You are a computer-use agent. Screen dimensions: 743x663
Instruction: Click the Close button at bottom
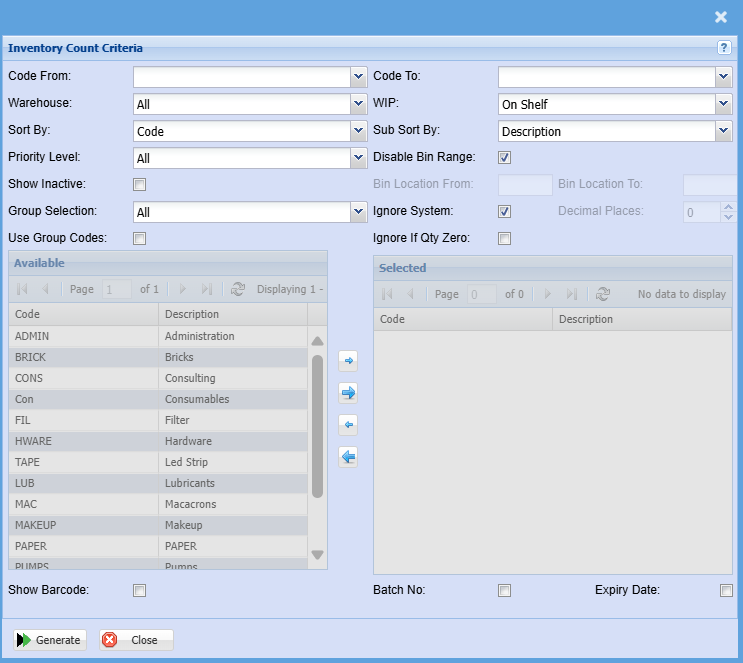[x=136, y=640]
